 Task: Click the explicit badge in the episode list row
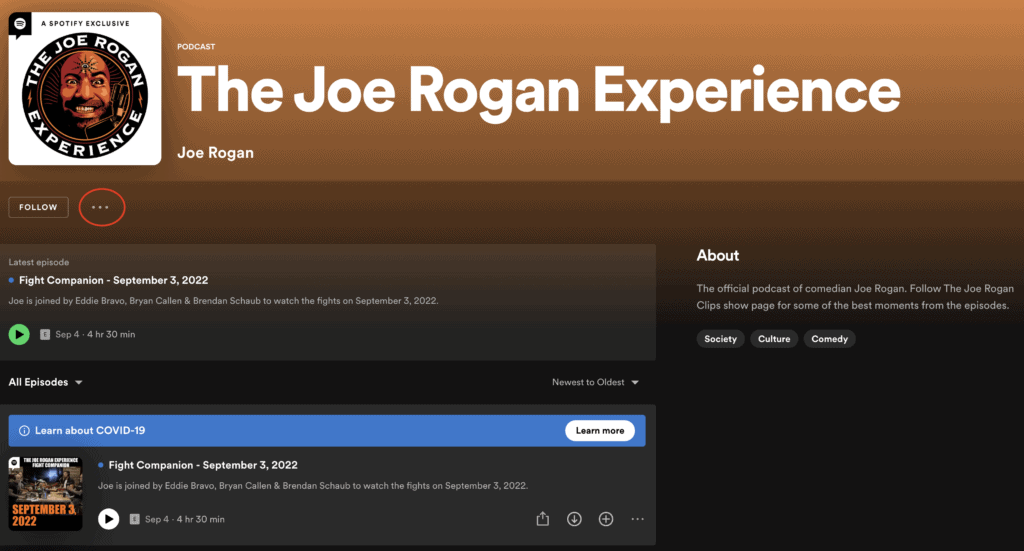(x=135, y=519)
